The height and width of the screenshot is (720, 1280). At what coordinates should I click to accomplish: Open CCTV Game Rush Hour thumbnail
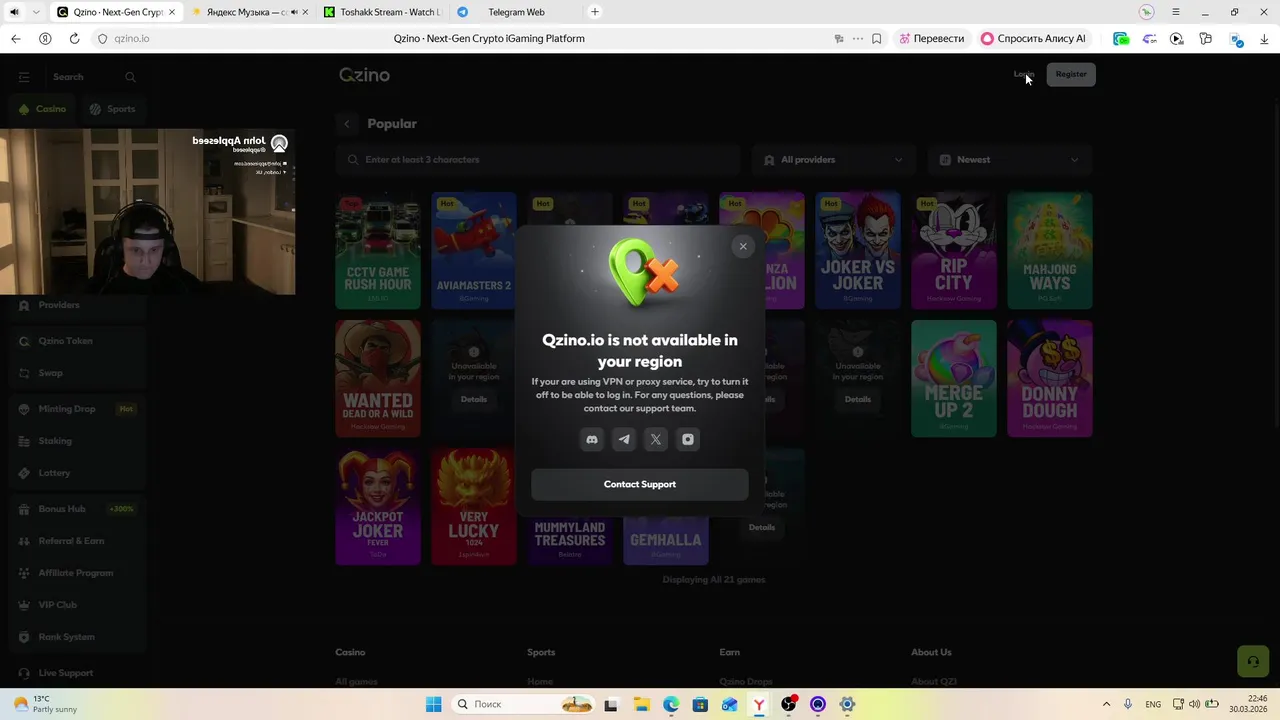coord(378,250)
